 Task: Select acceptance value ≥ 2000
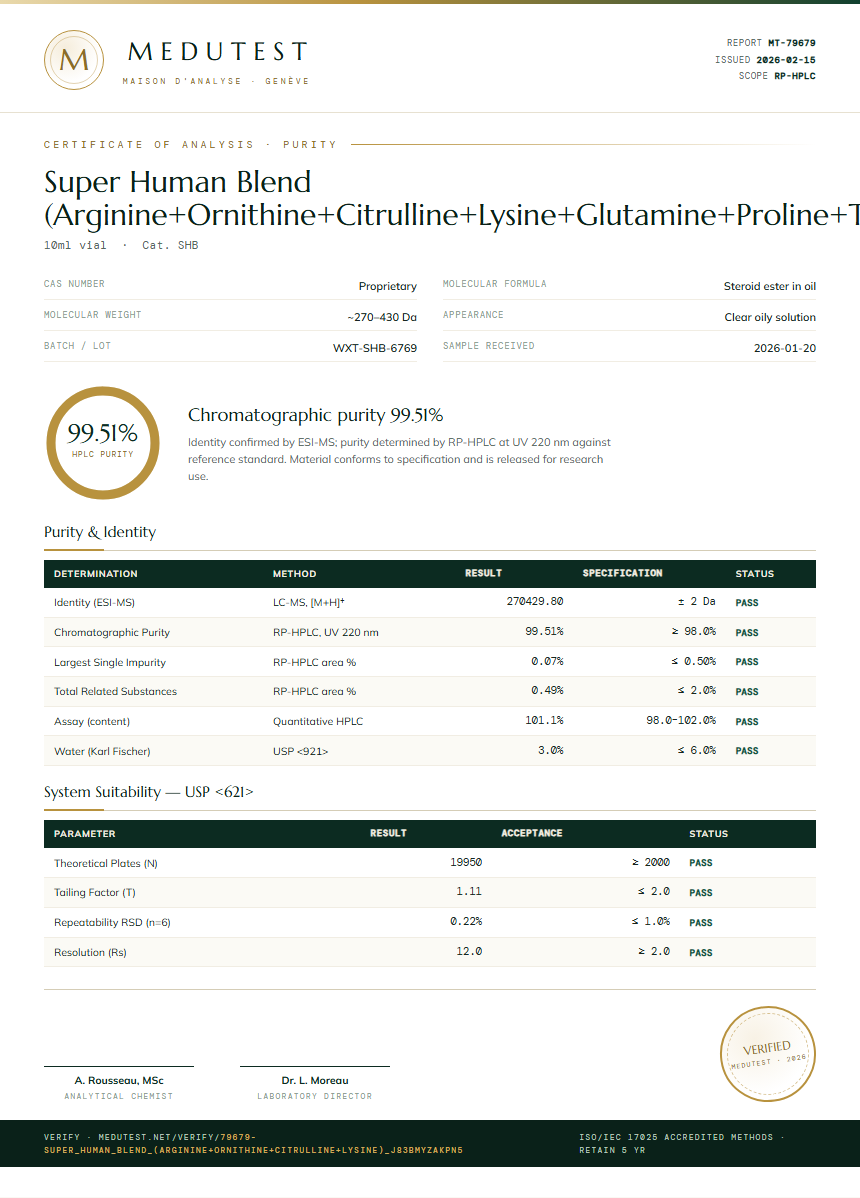(651, 862)
